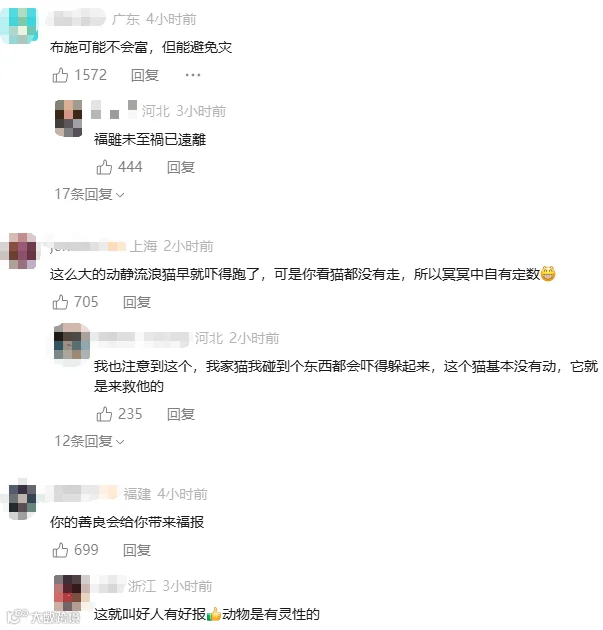Image resolution: width=603 pixels, height=630 pixels.
Task: Expand the 17条回复 replies thread
Action: tap(89, 194)
